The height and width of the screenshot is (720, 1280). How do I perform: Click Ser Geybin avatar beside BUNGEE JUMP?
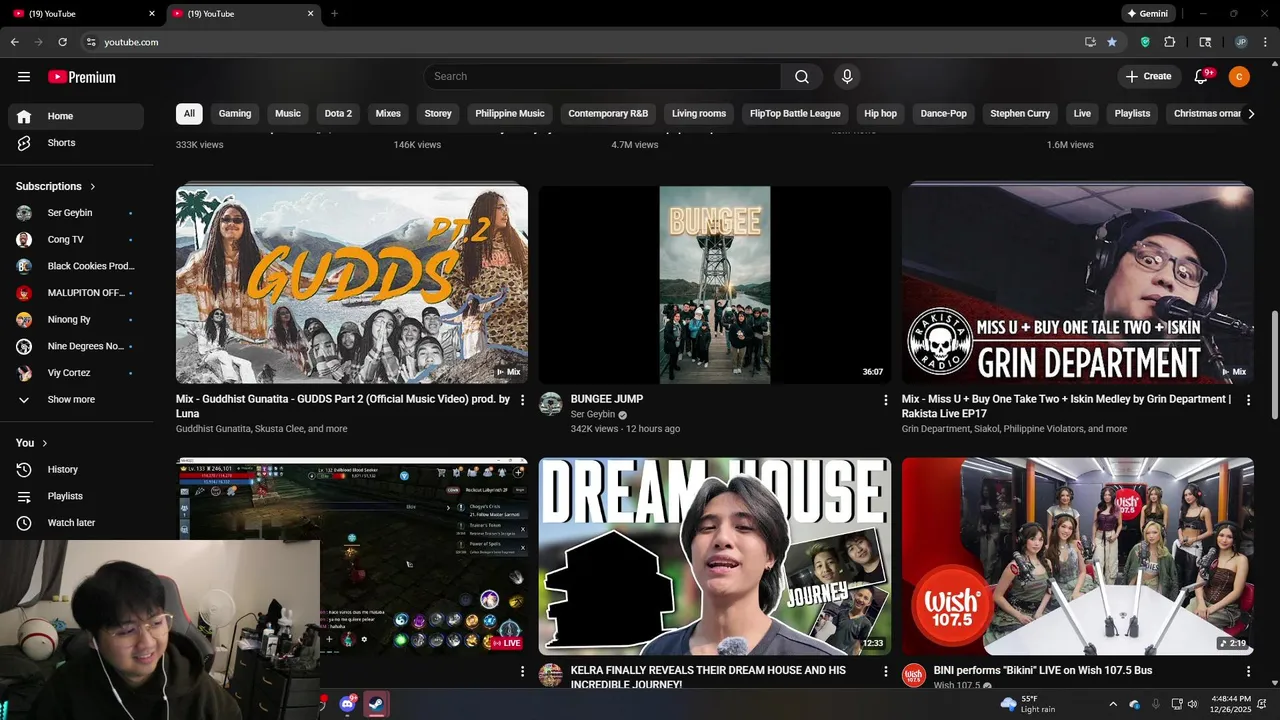(x=551, y=404)
